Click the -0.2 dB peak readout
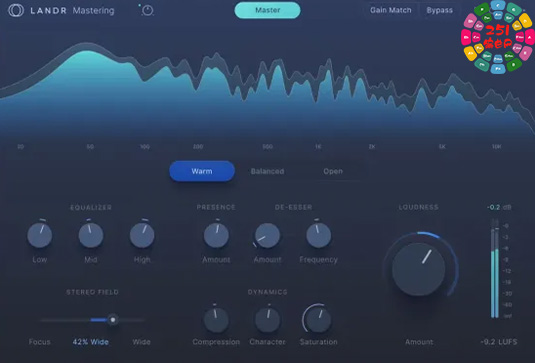Screen dimensions: 535x363 click(499, 207)
